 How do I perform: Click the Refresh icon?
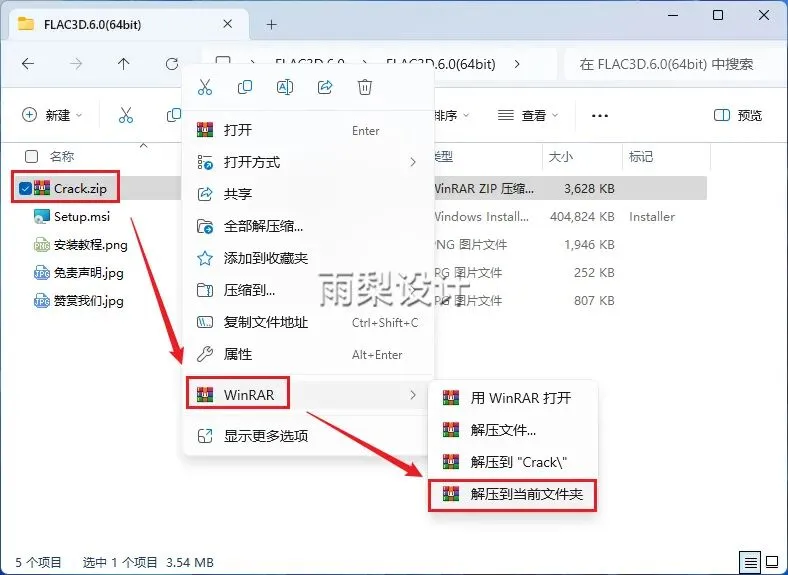(x=172, y=64)
